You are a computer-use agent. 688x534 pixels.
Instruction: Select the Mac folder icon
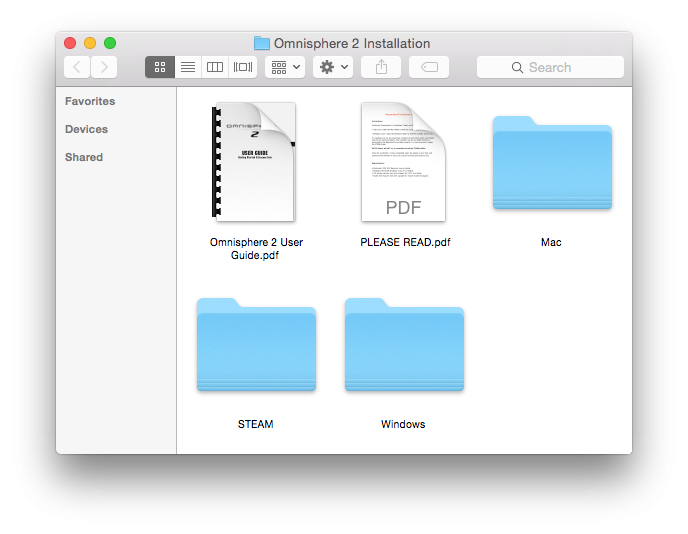[x=552, y=163]
